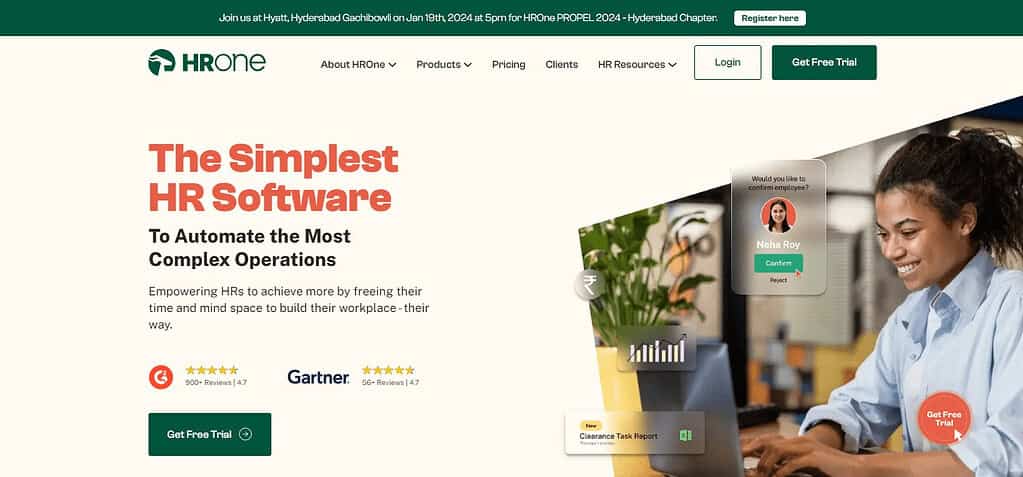Image resolution: width=1023 pixels, height=477 pixels.
Task: Click Reject on the Neha Roy card
Action: coord(778,280)
